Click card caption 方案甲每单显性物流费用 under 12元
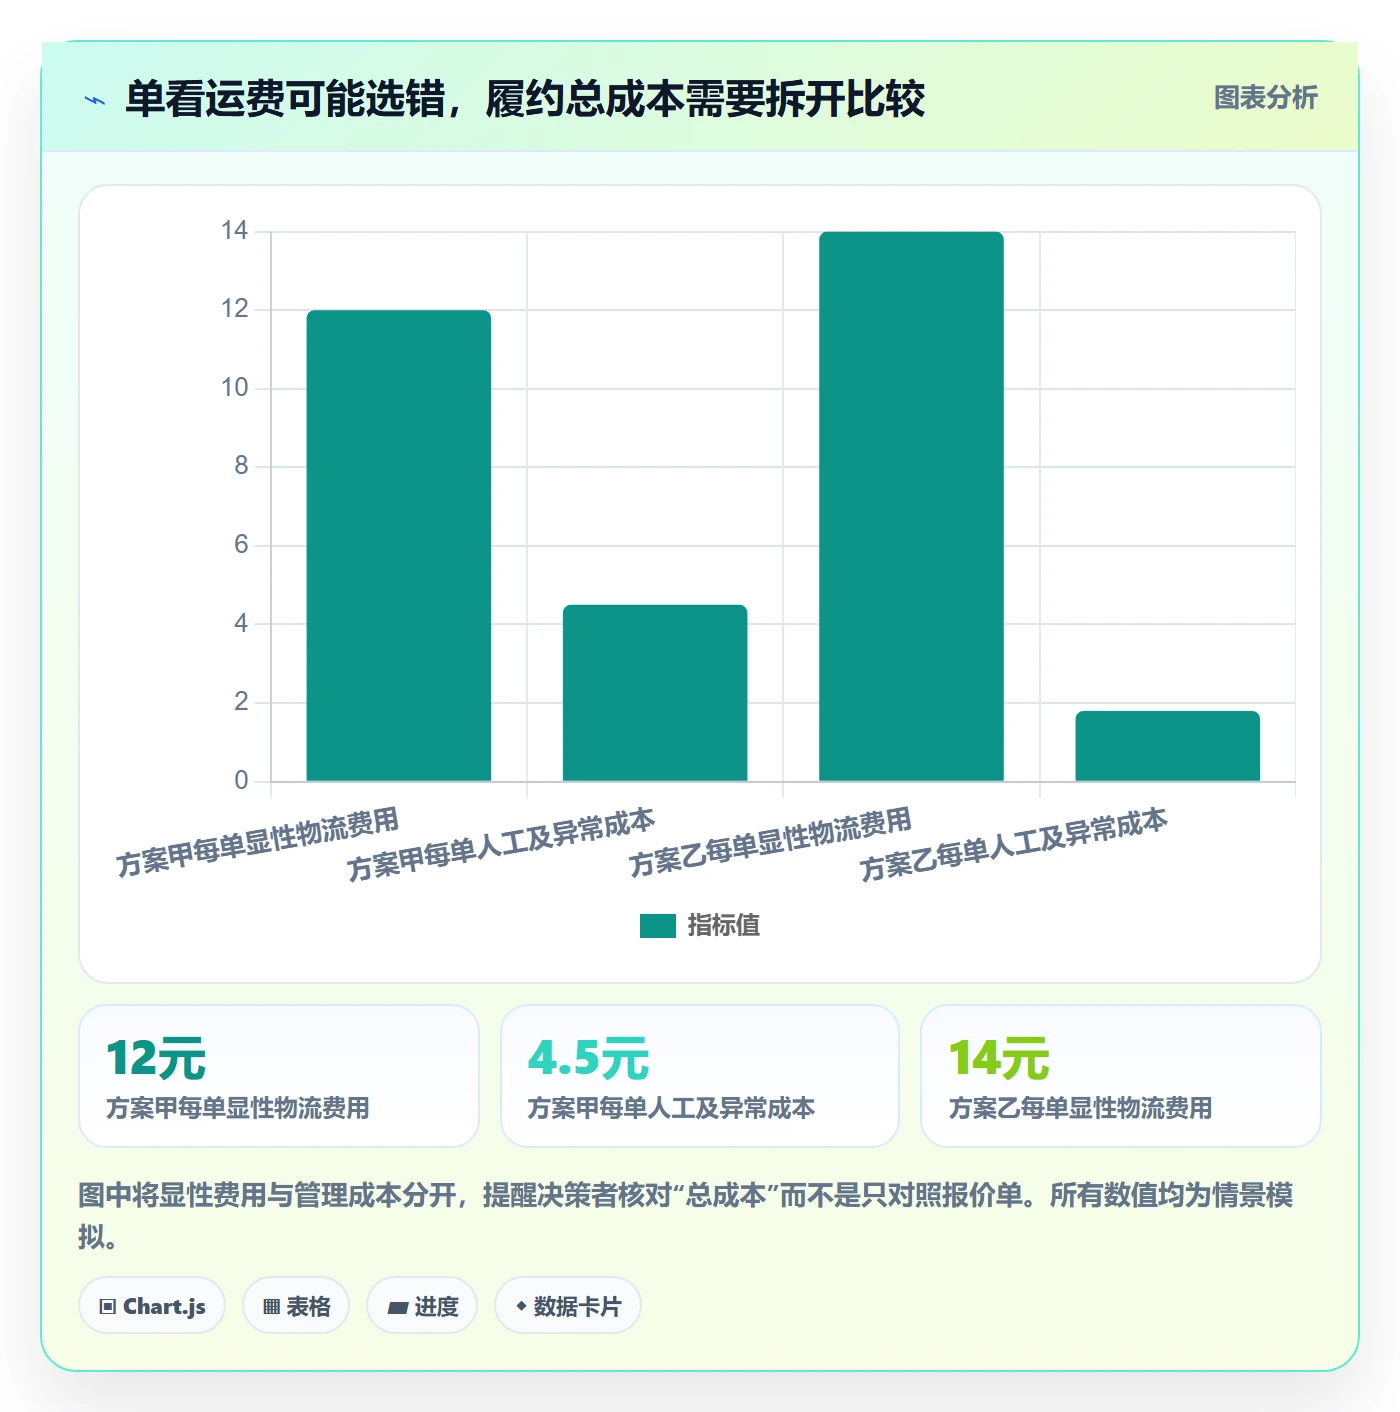Viewport: 1400px width, 1412px height. (x=238, y=1108)
